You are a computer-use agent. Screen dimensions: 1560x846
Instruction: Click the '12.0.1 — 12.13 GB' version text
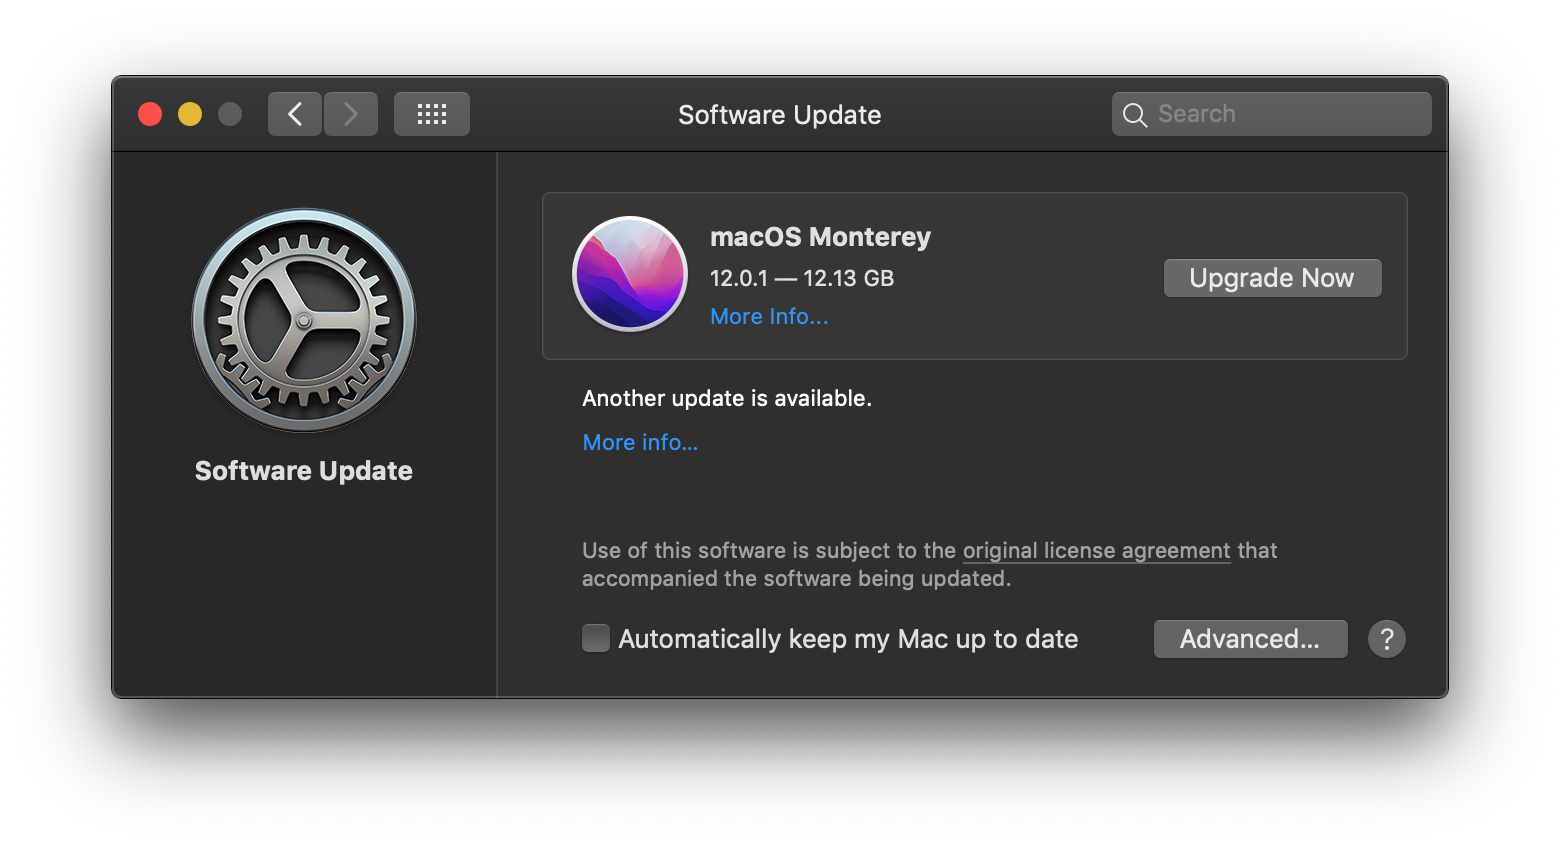[x=802, y=278]
